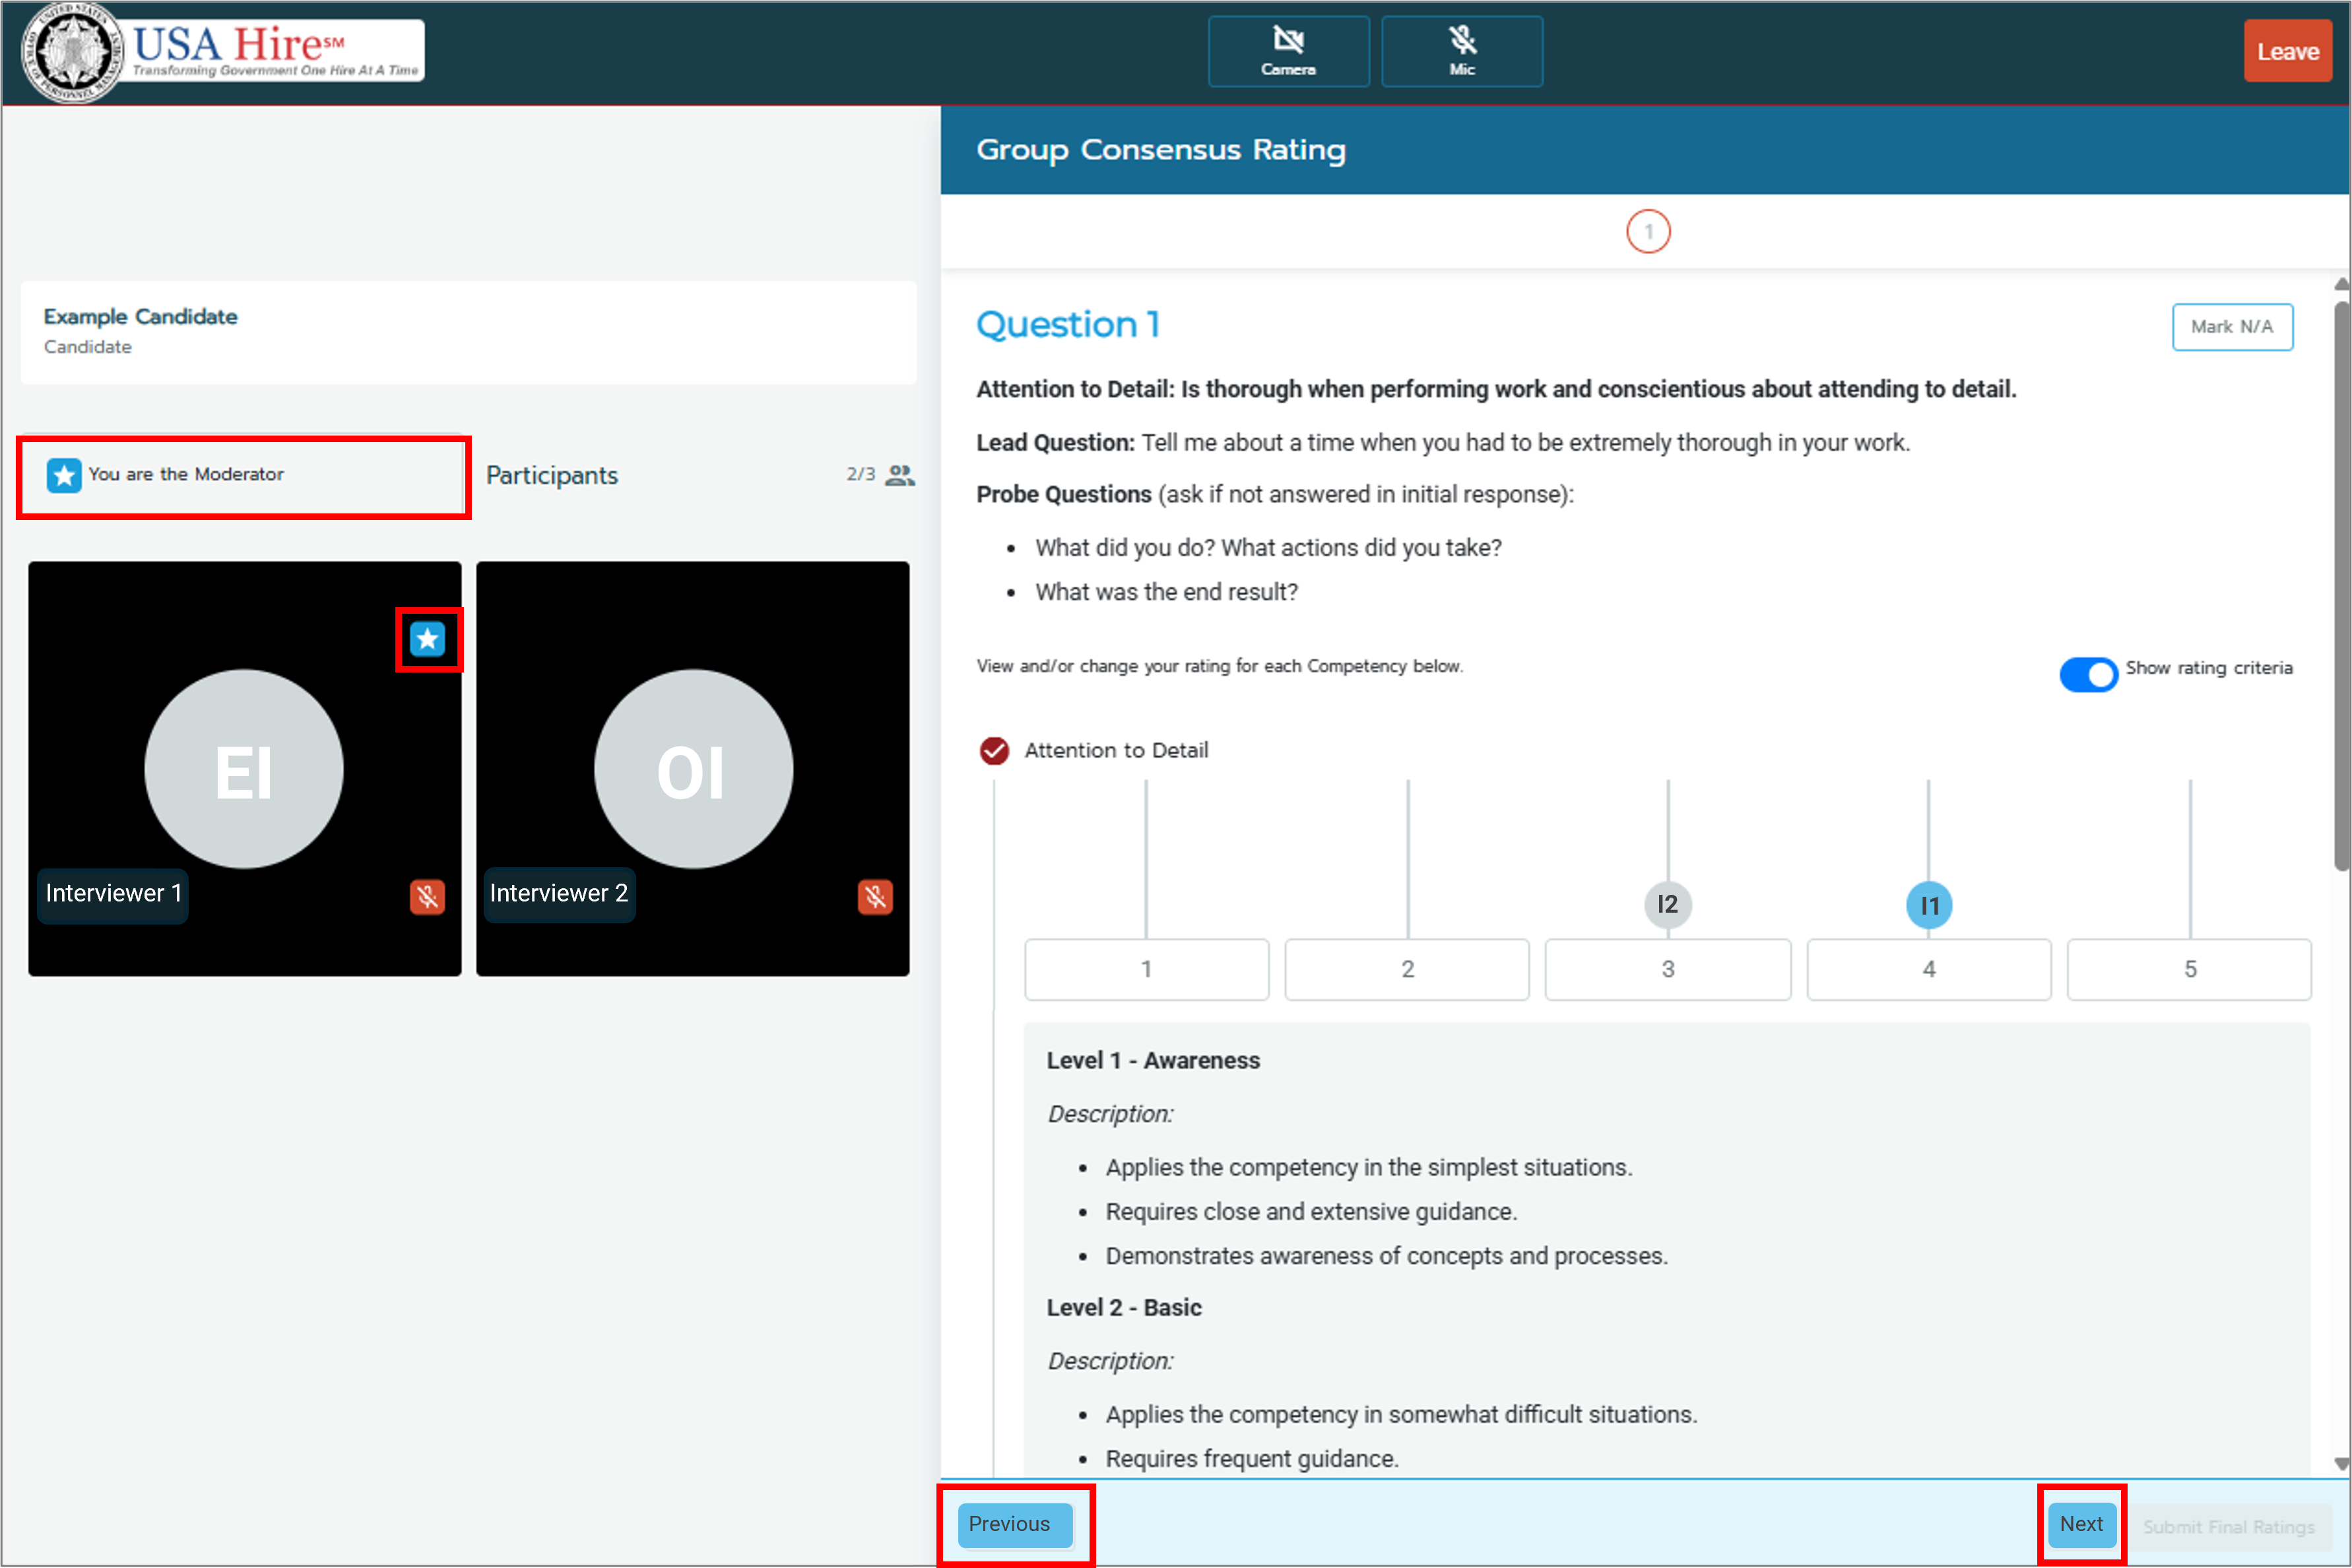Click the scrollbar up arrow

click(2341, 285)
